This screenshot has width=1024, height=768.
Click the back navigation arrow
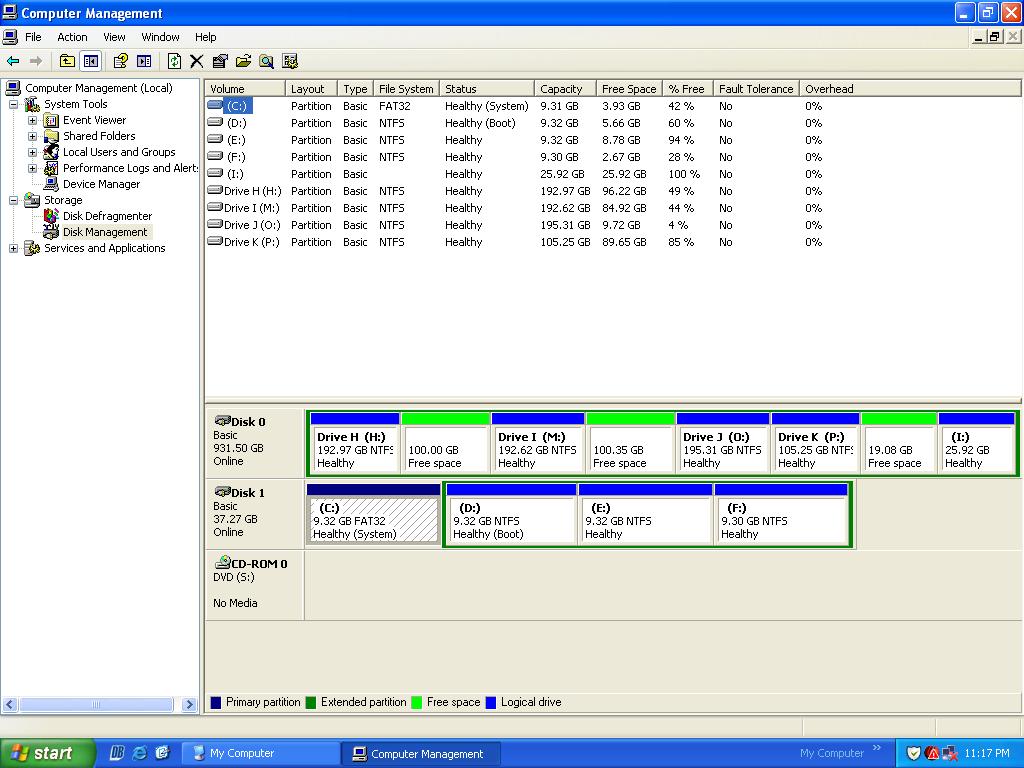(12, 59)
